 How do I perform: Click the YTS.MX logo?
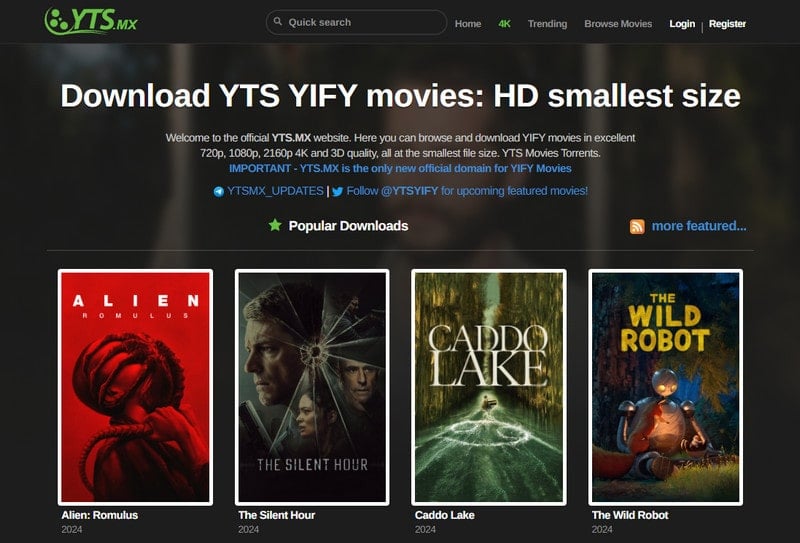[91, 20]
